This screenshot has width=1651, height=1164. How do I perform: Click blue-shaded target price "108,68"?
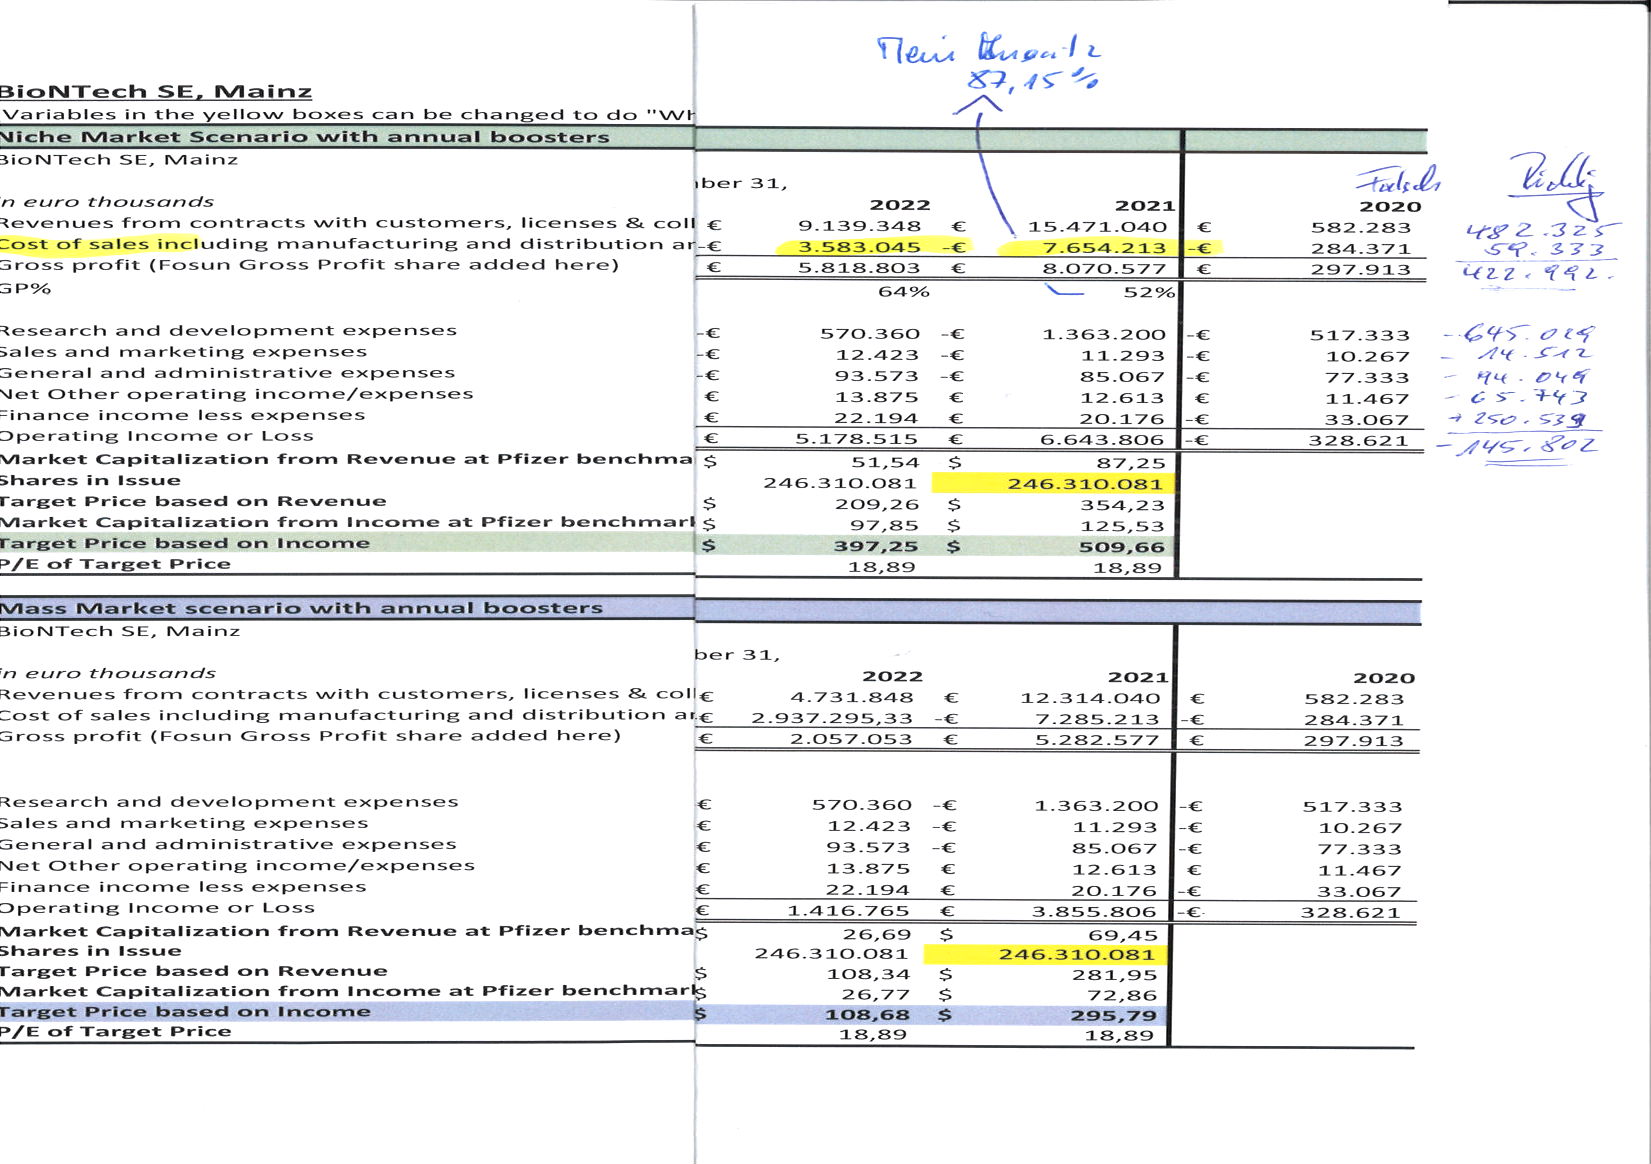(868, 1015)
